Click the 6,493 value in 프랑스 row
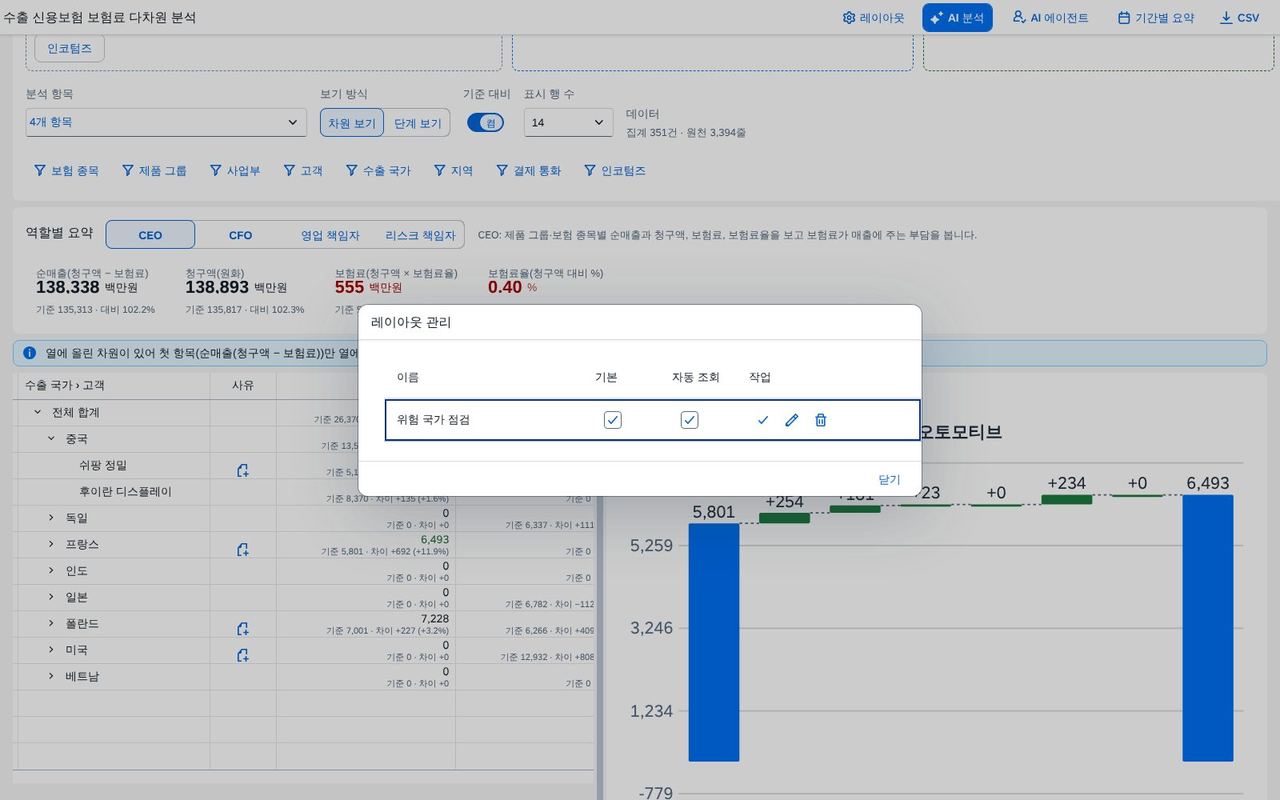The height and width of the screenshot is (800, 1280). pyautogui.click(x=435, y=539)
